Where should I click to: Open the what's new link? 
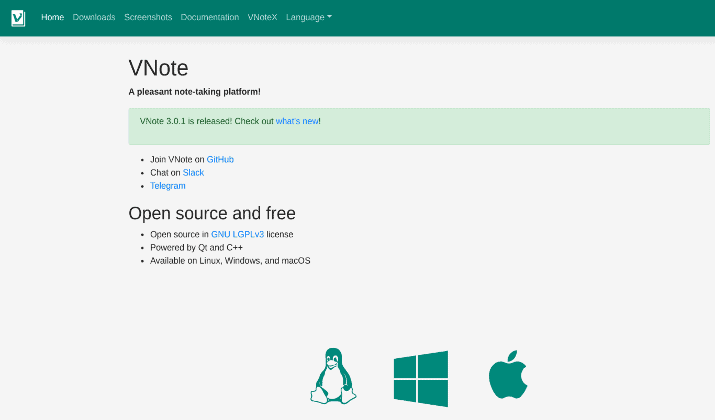(297, 121)
